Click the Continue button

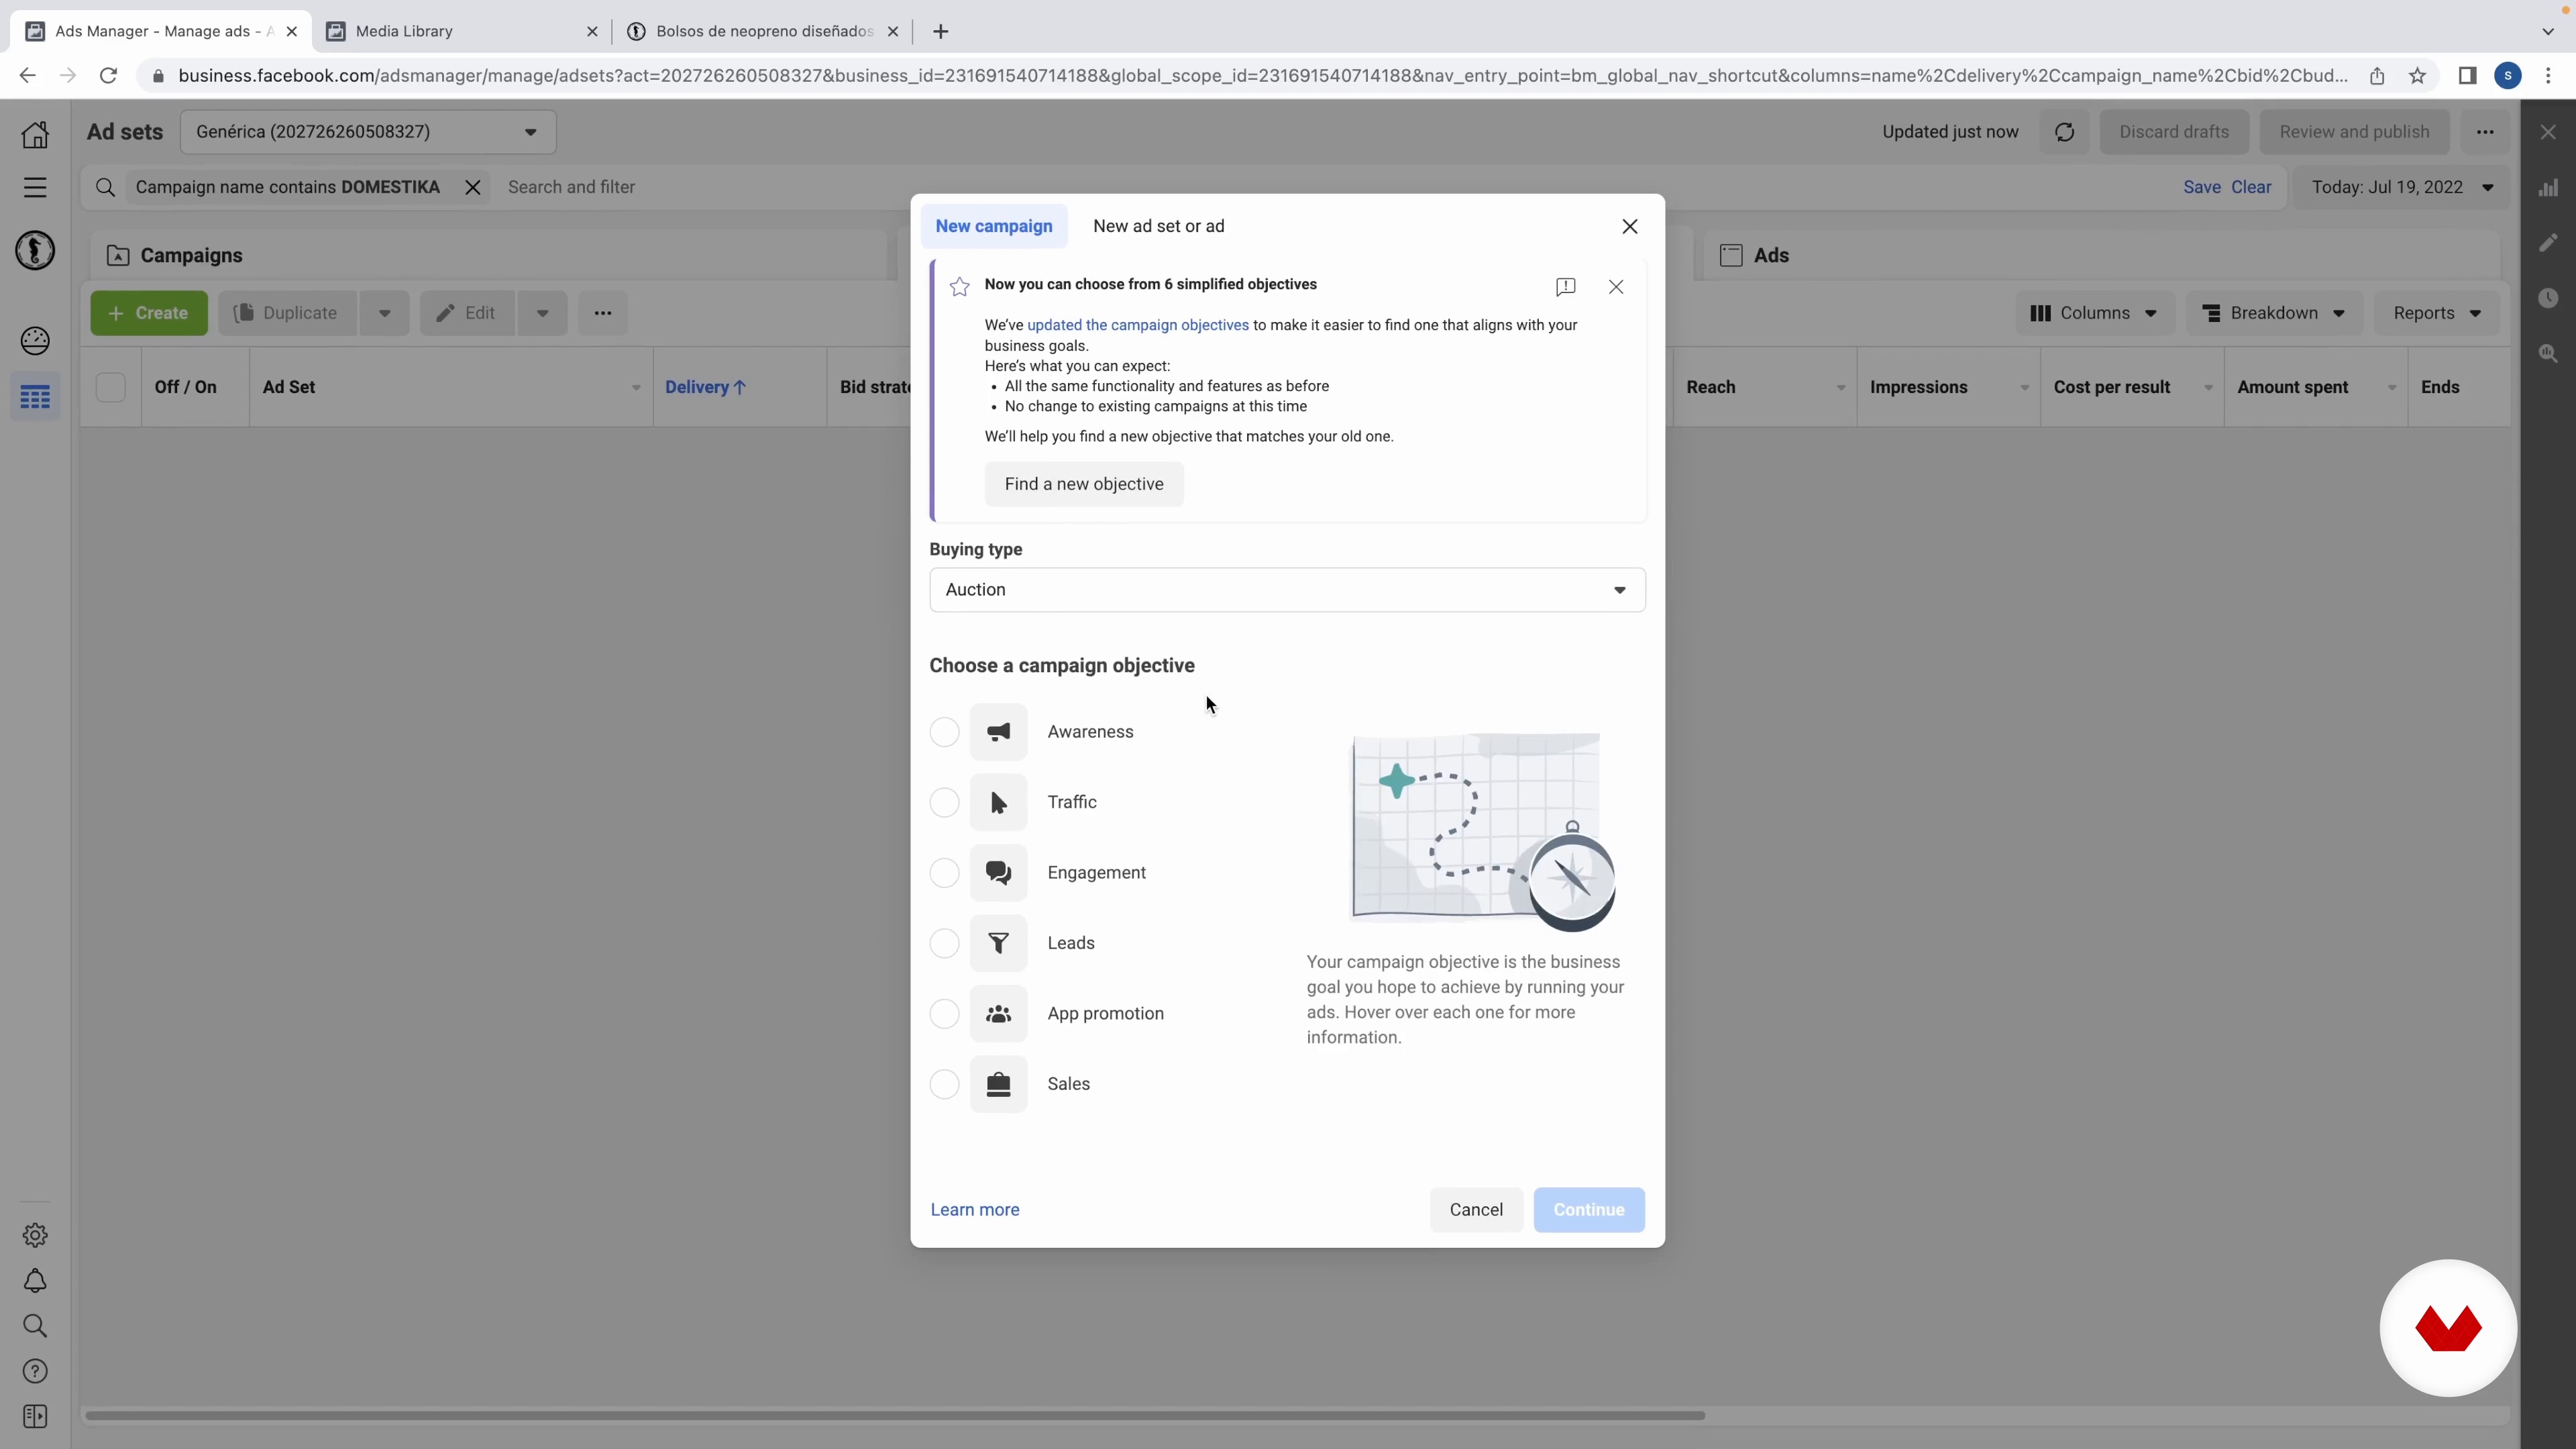click(x=1589, y=1210)
